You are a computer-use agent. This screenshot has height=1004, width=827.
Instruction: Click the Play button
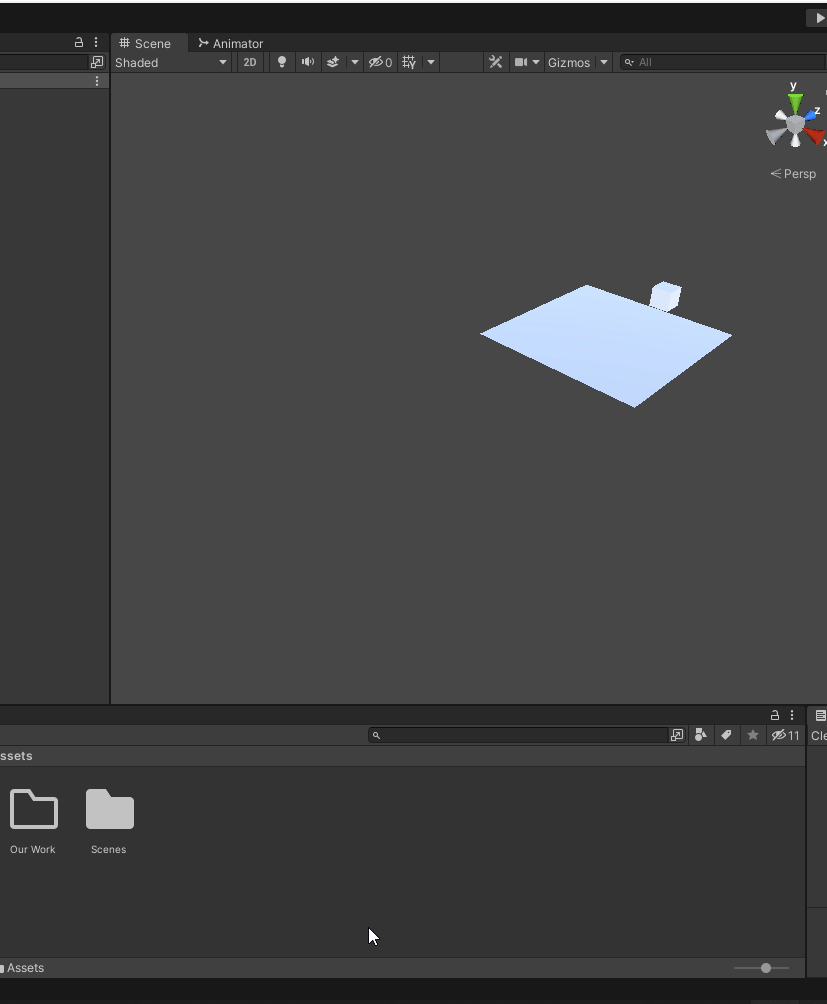[818, 18]
